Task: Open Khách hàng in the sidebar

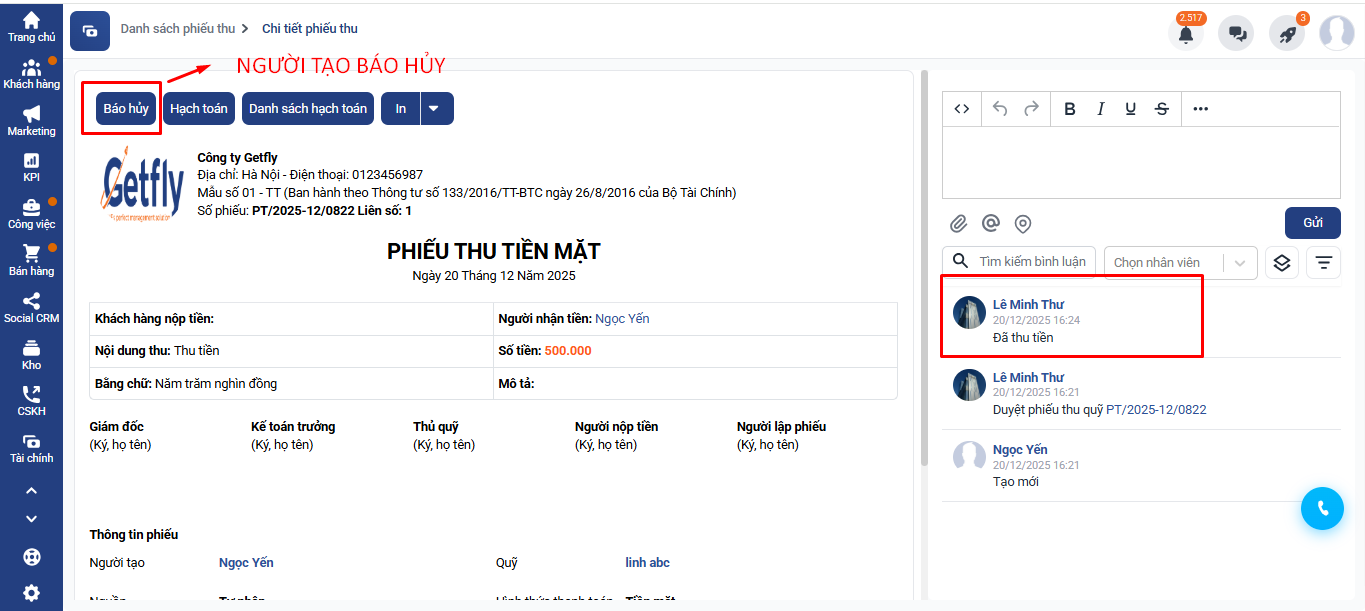Action: pos(31,74)
